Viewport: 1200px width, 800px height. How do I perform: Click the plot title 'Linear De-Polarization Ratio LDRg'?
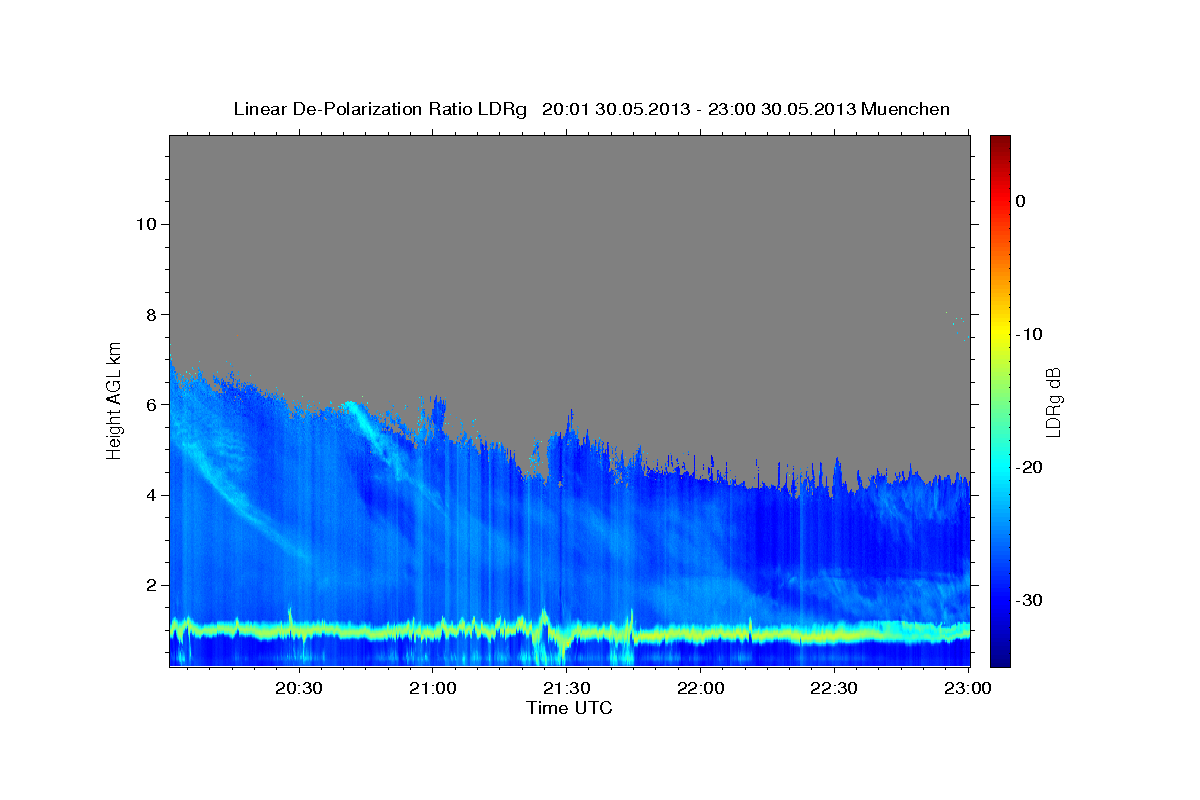tap(379, 109)
